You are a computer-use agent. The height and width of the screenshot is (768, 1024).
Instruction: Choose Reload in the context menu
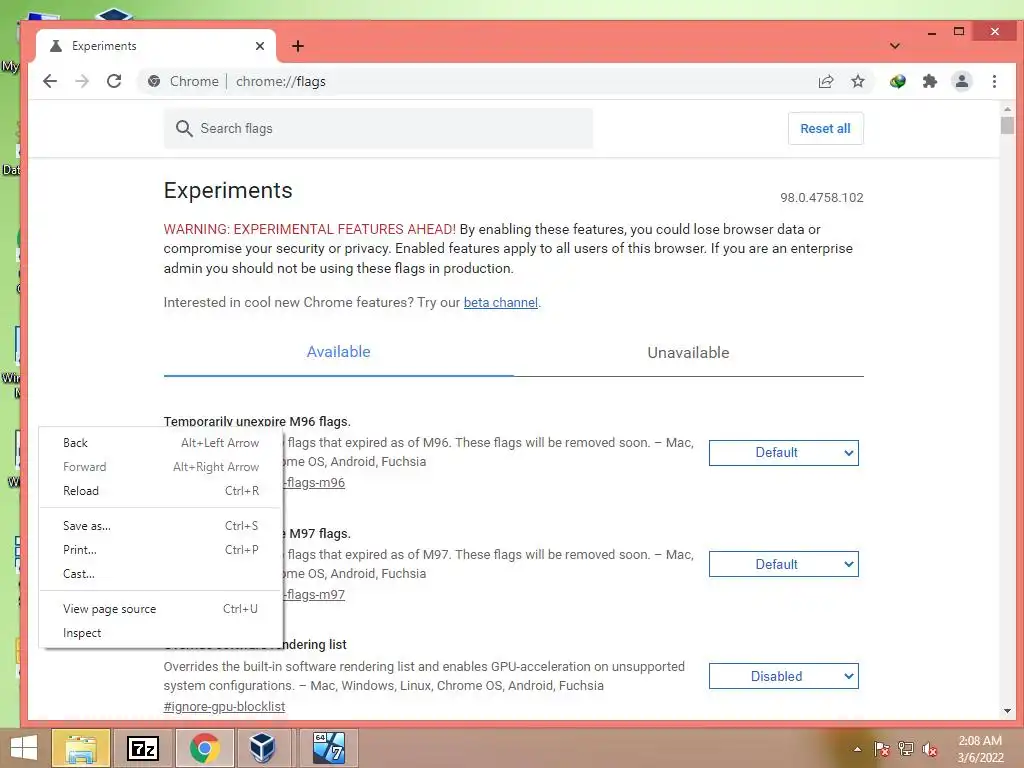click(x=161, y=490)
